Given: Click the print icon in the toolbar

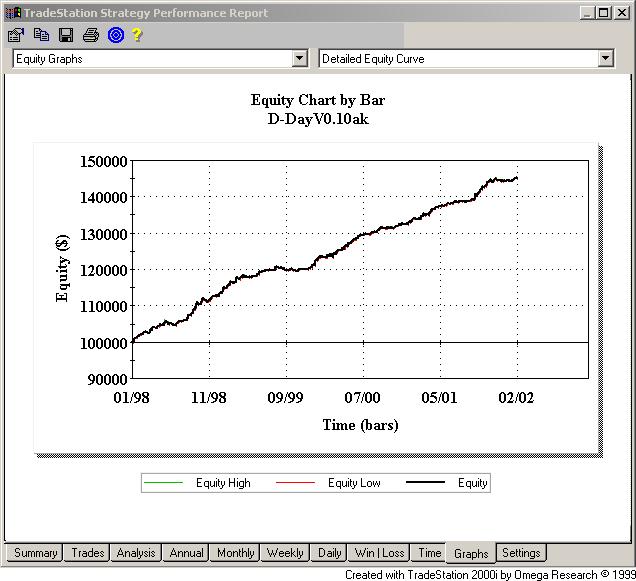Looking at the screenshot, I should click(91, 35).
